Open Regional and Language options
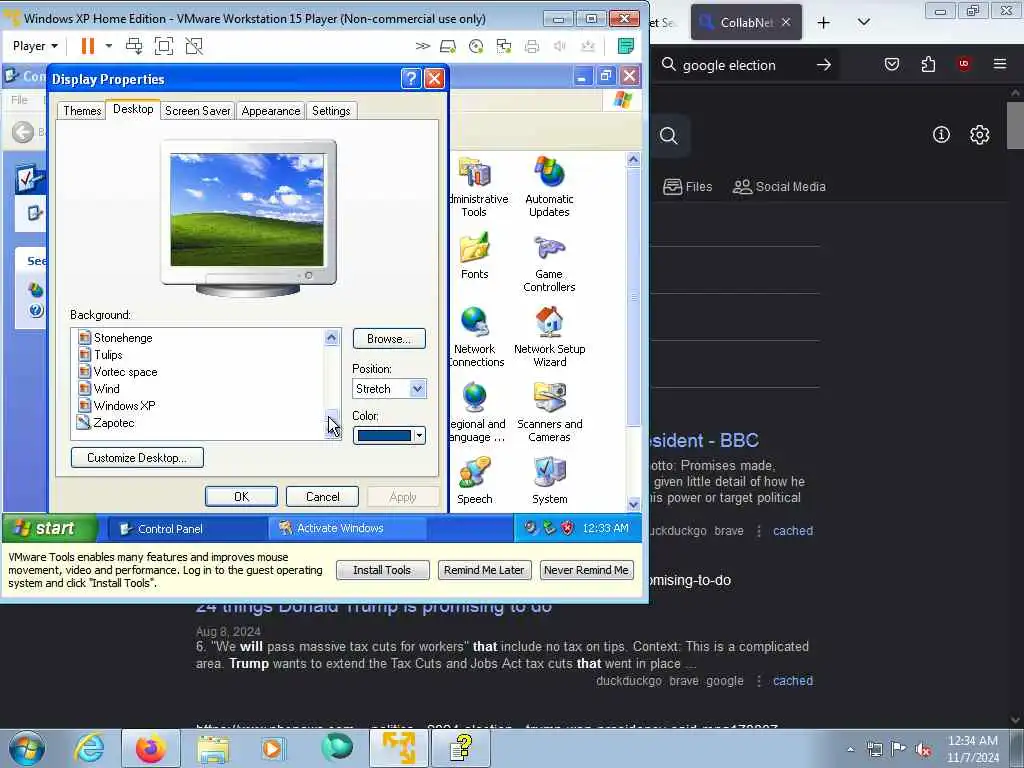This screenshot has width=1024, height=768. 477,413
